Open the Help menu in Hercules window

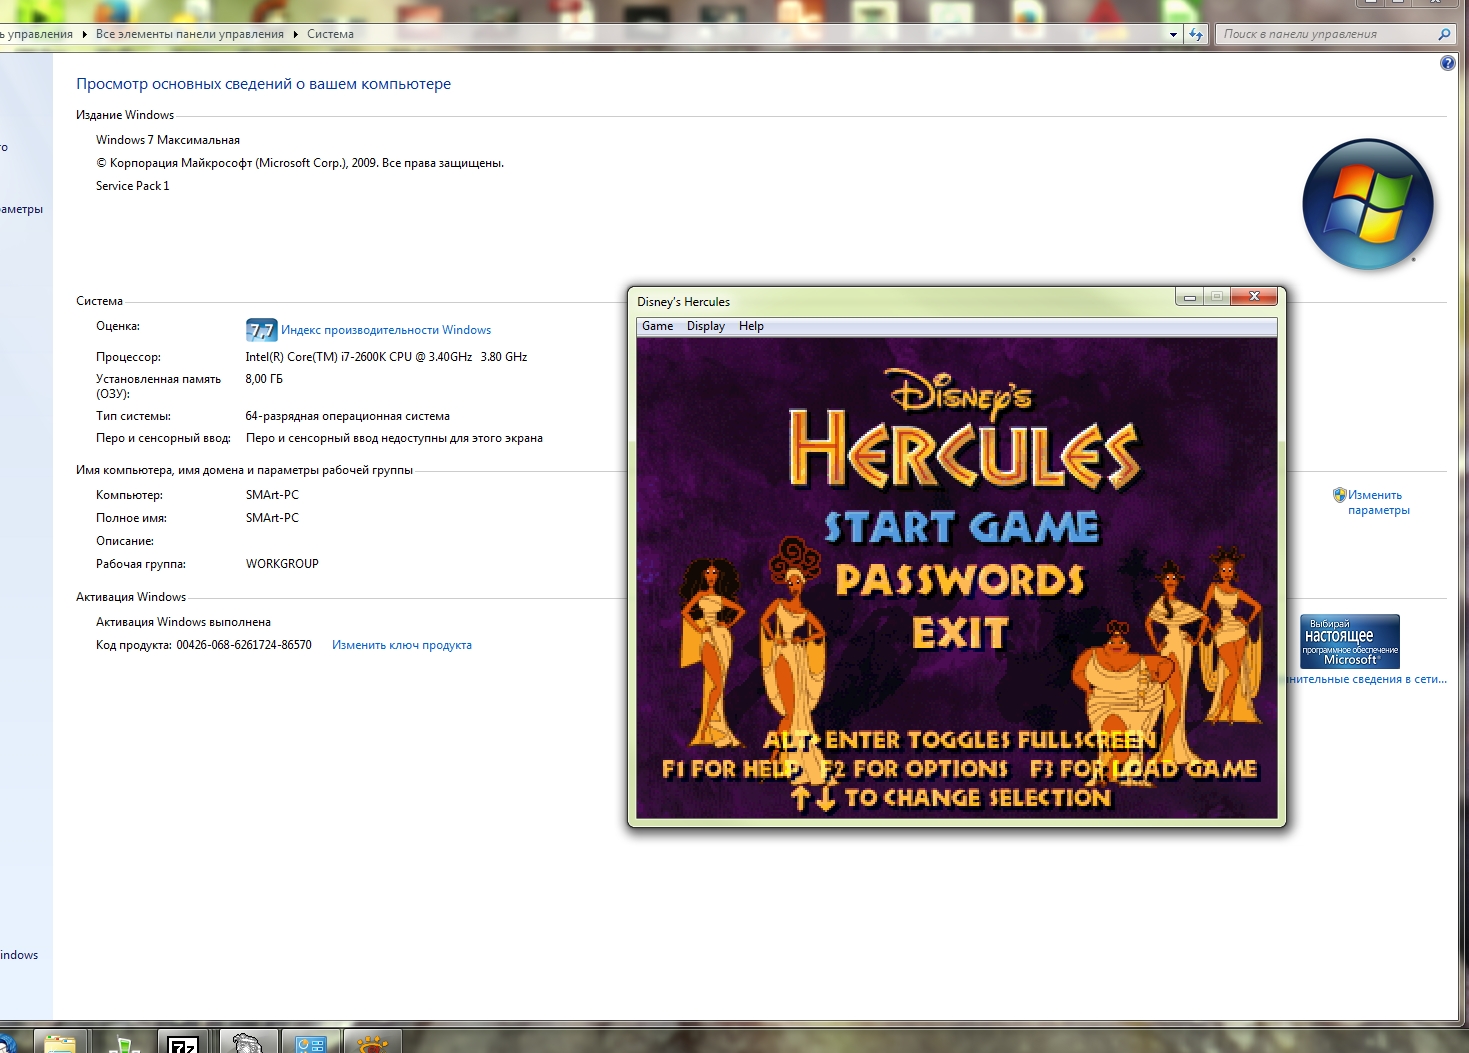[751, 326]
